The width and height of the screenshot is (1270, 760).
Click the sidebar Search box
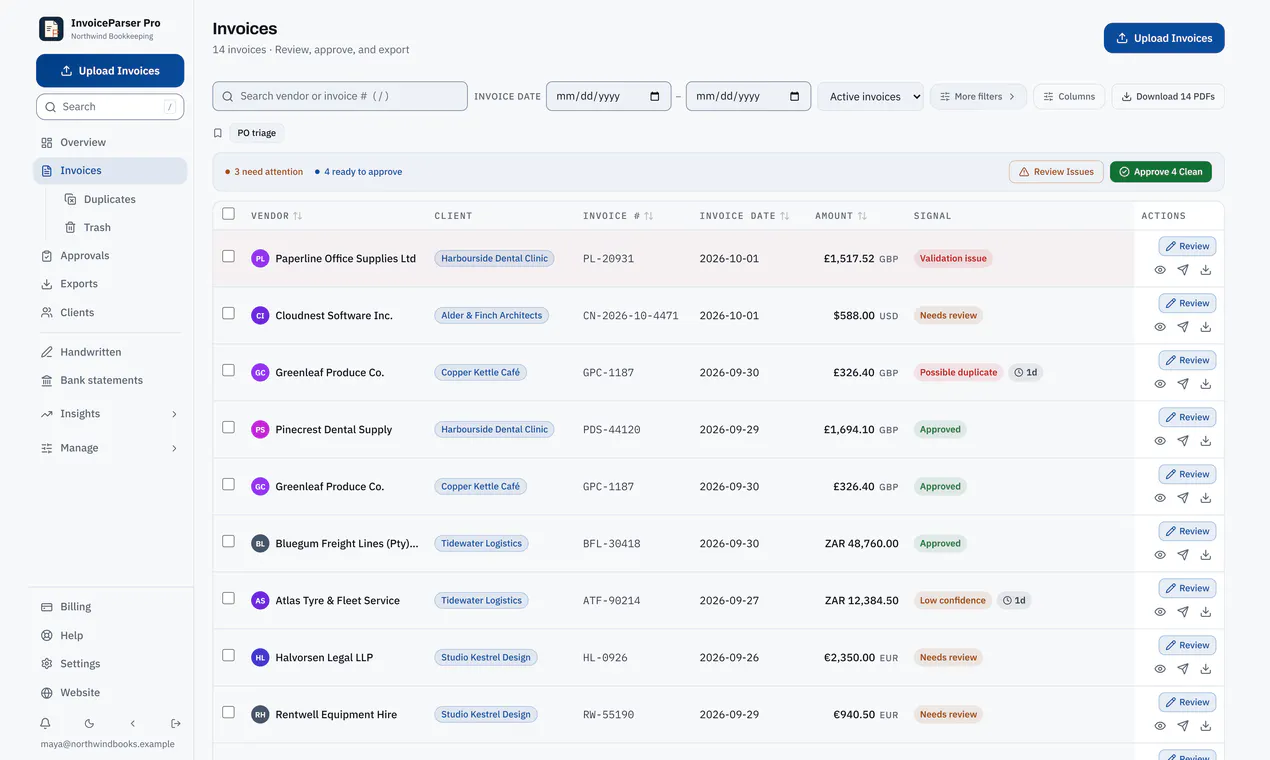coord(110,107)
